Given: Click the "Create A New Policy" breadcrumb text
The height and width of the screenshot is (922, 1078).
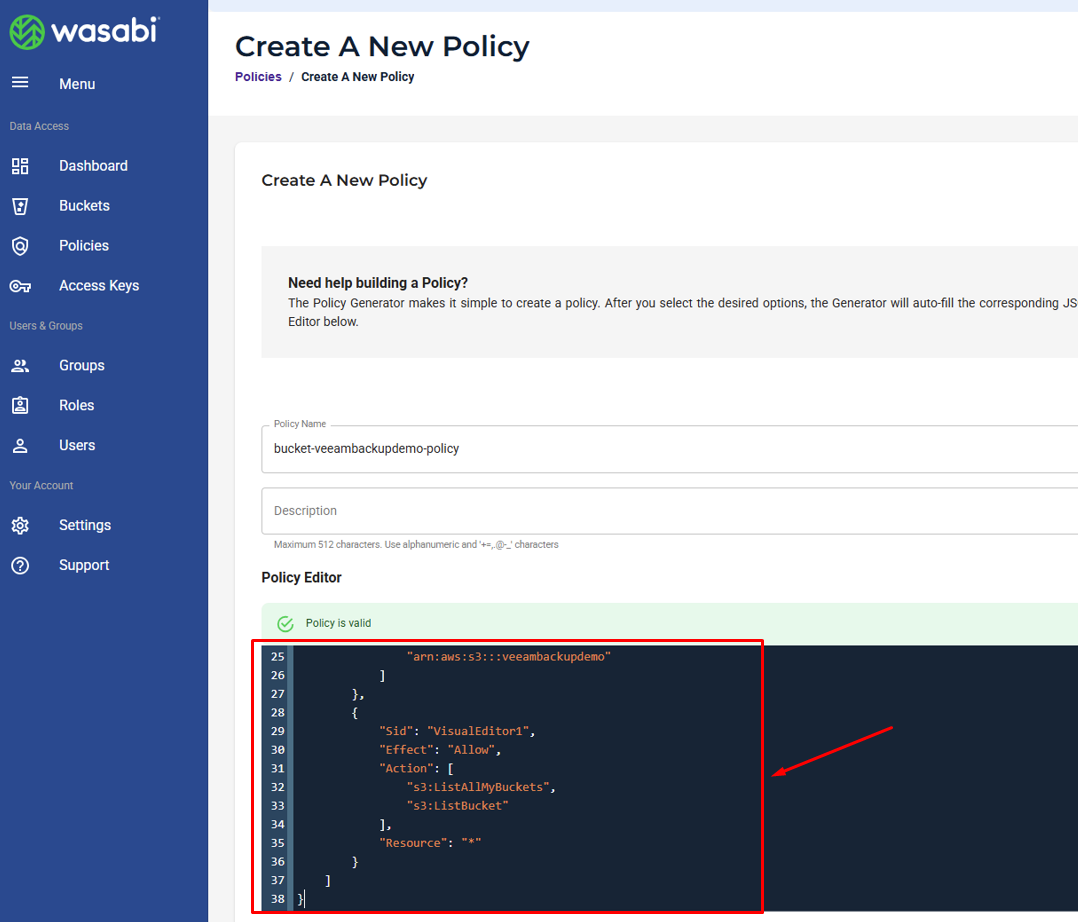Looking at the screenshot, I should (358, 76).
